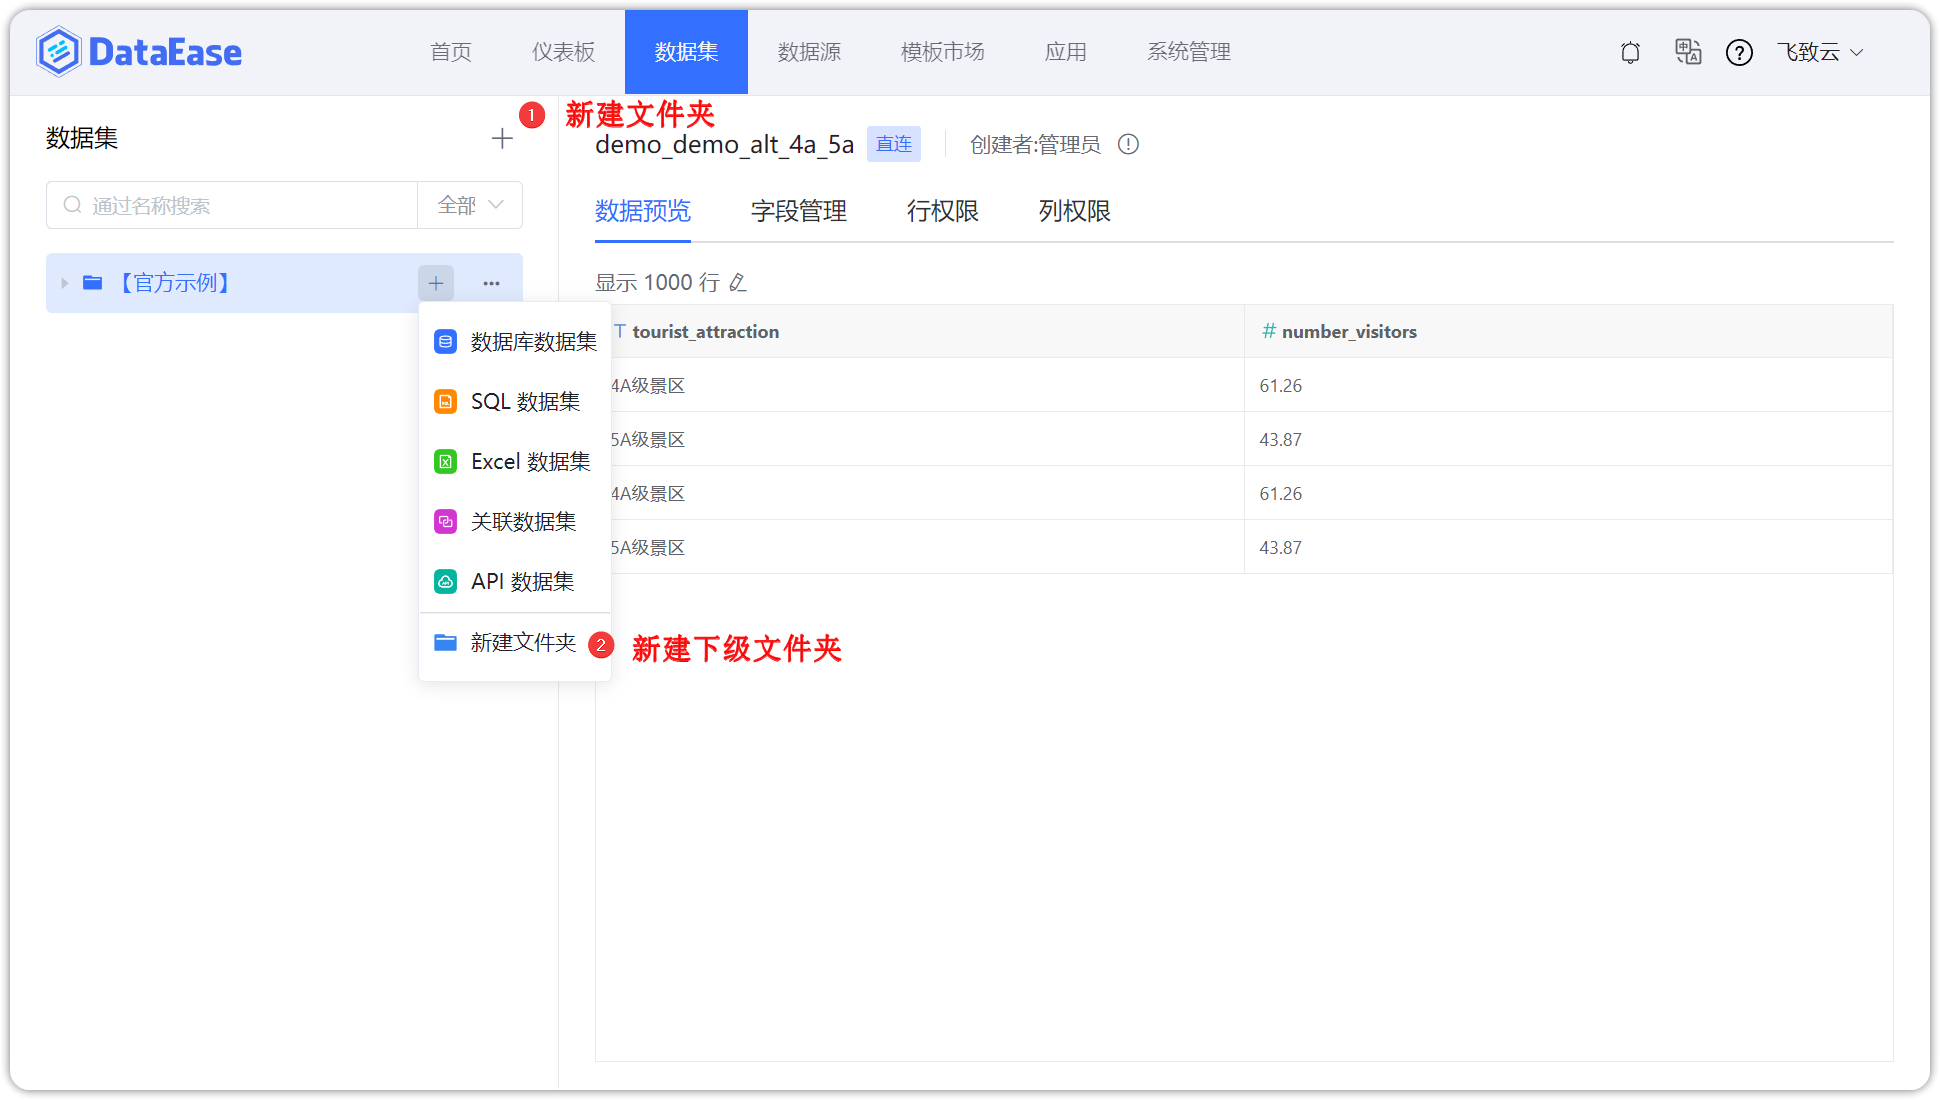Click the edit pencil beside 显示 1000 行
This screenshot has height=1100, width=1940.
738,283
